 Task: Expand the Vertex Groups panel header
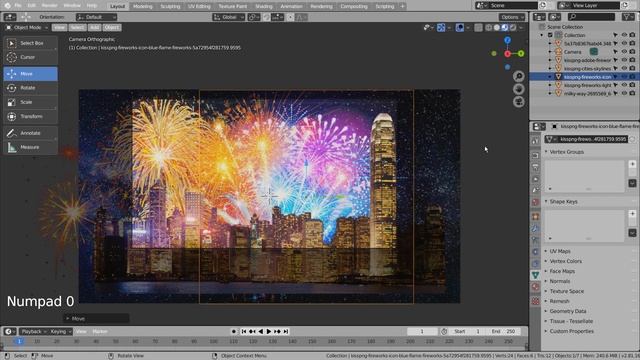click(x=567, y=152)
